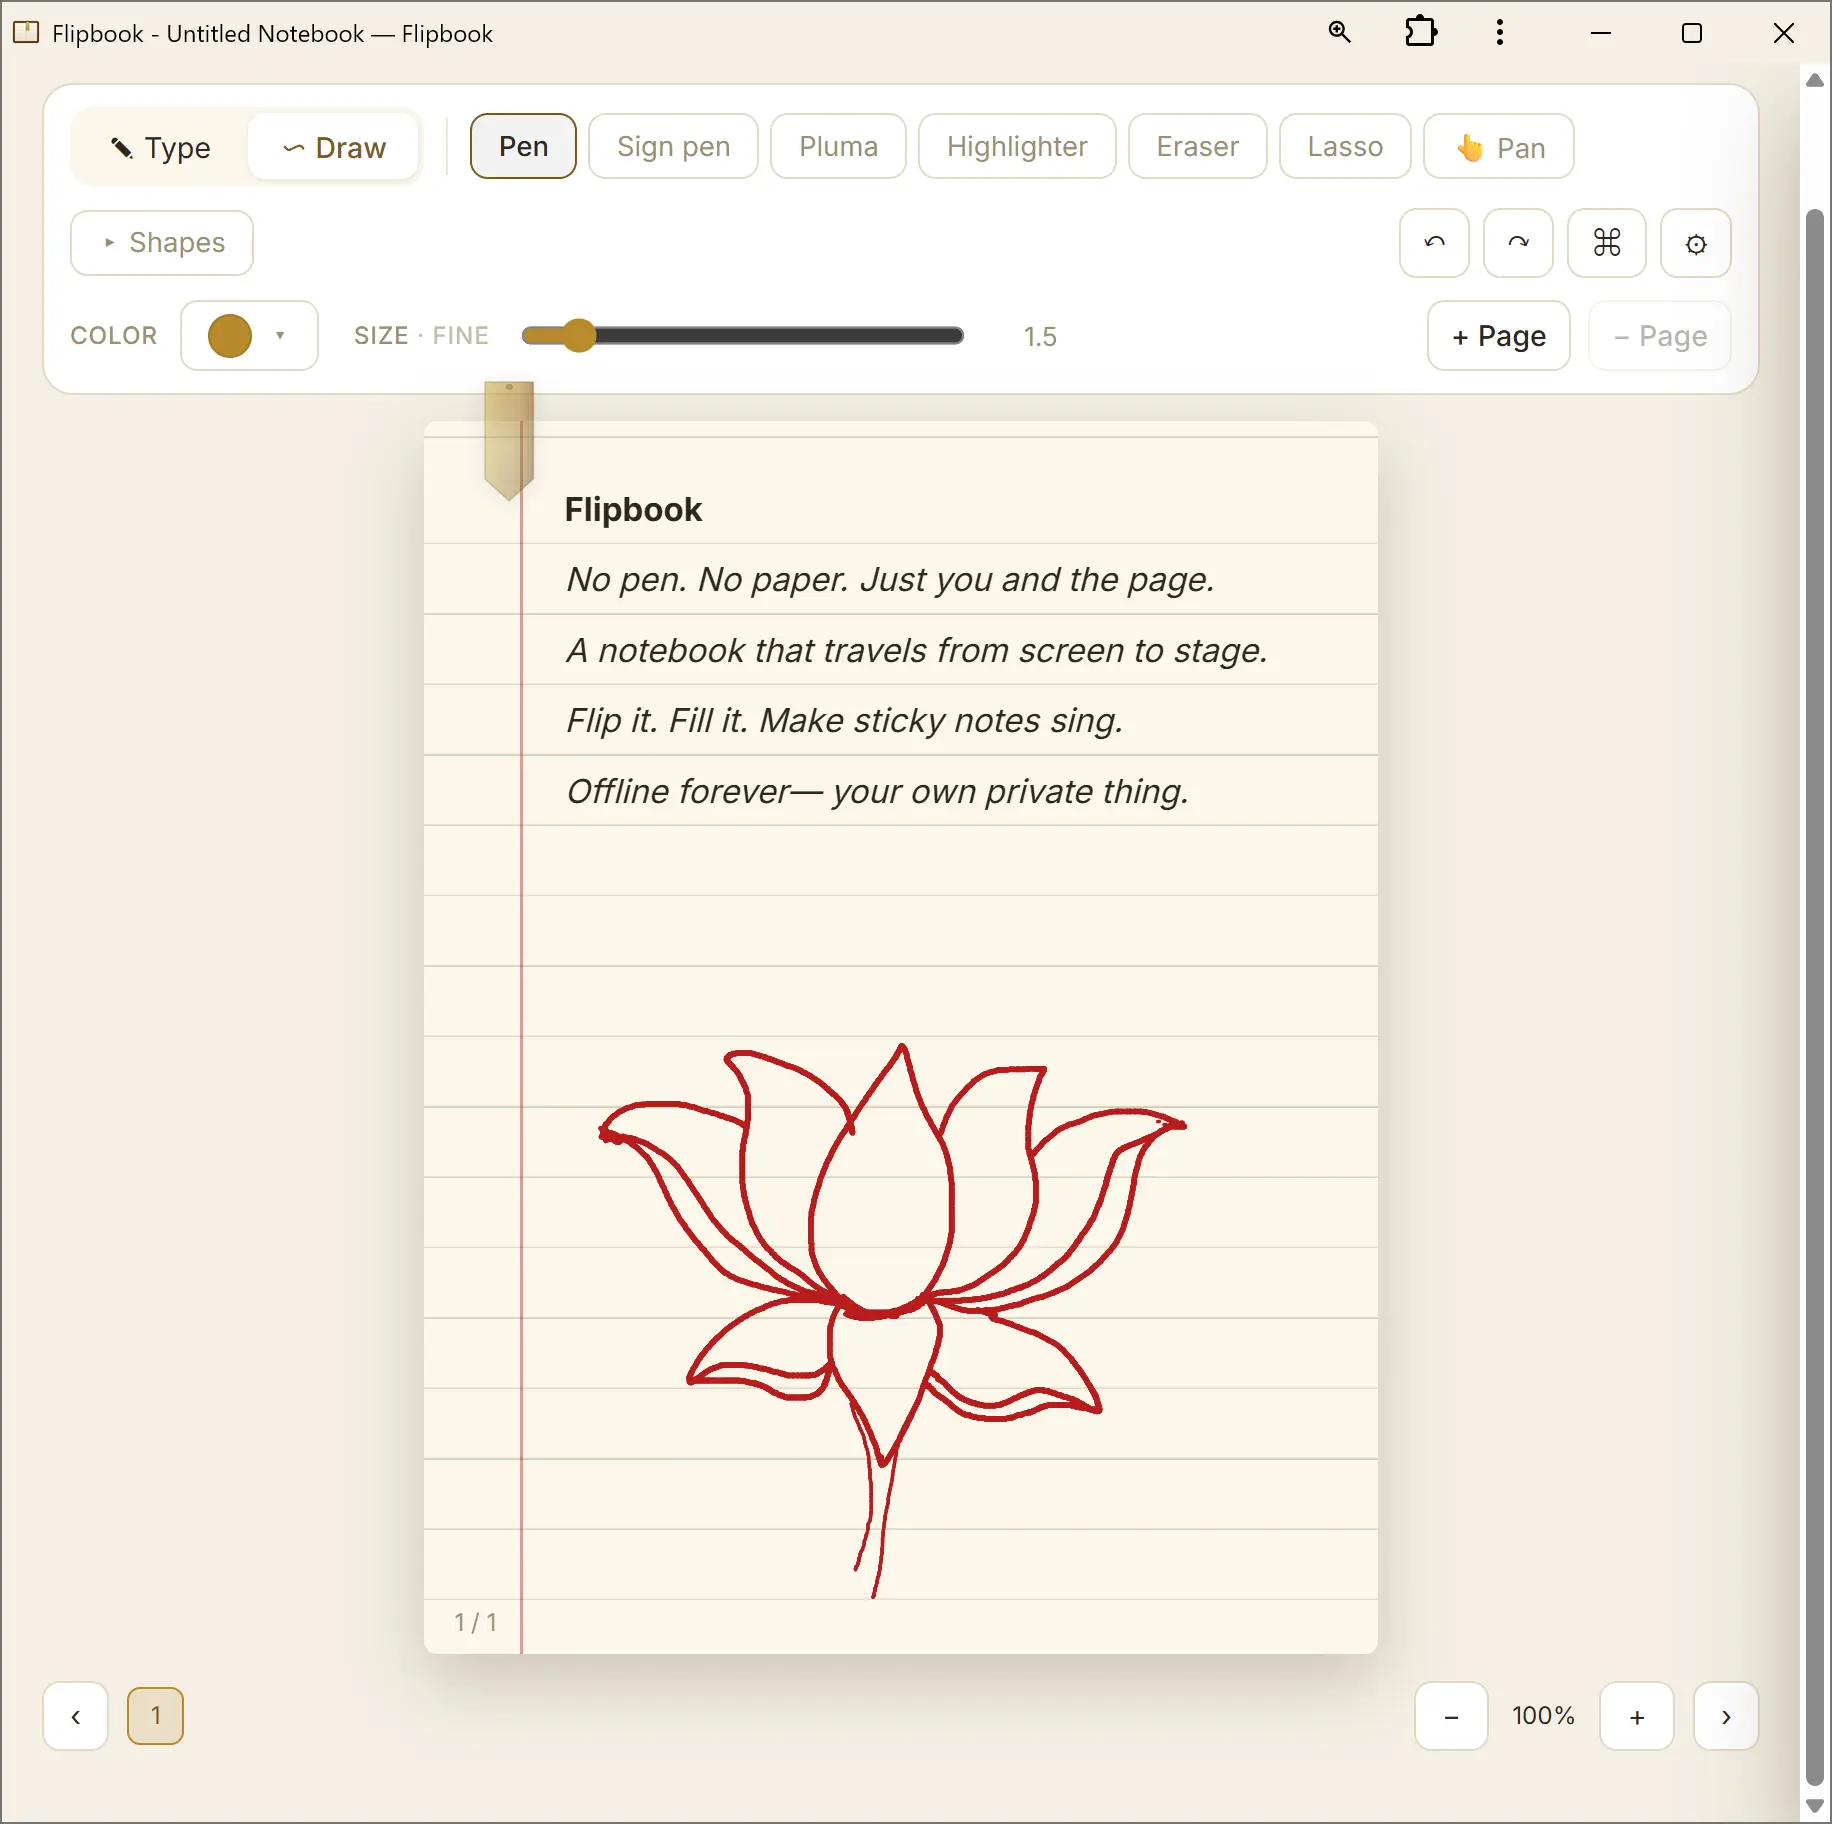Screen dimensions: 1832x1824
Task: Open the three-dot menu in title bar
Action: 1499,32
